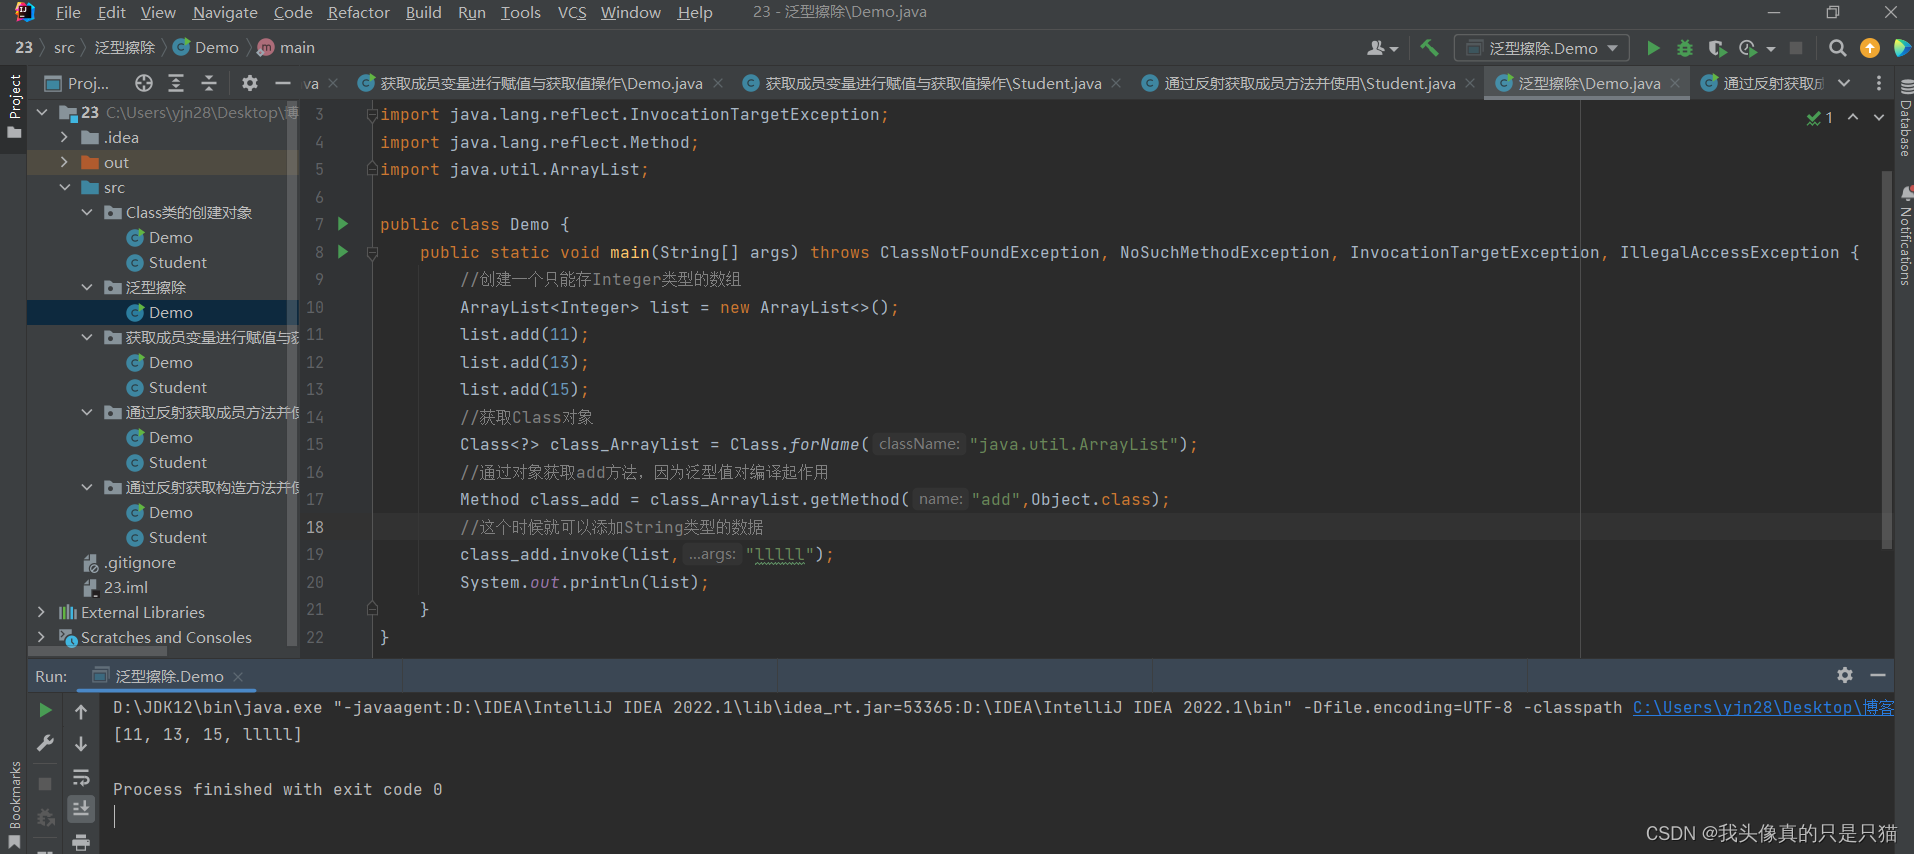The width and height of the screenshot is (1914, 854).
Task: Click Expand All icon in Project panel
Action: point(176,83)
